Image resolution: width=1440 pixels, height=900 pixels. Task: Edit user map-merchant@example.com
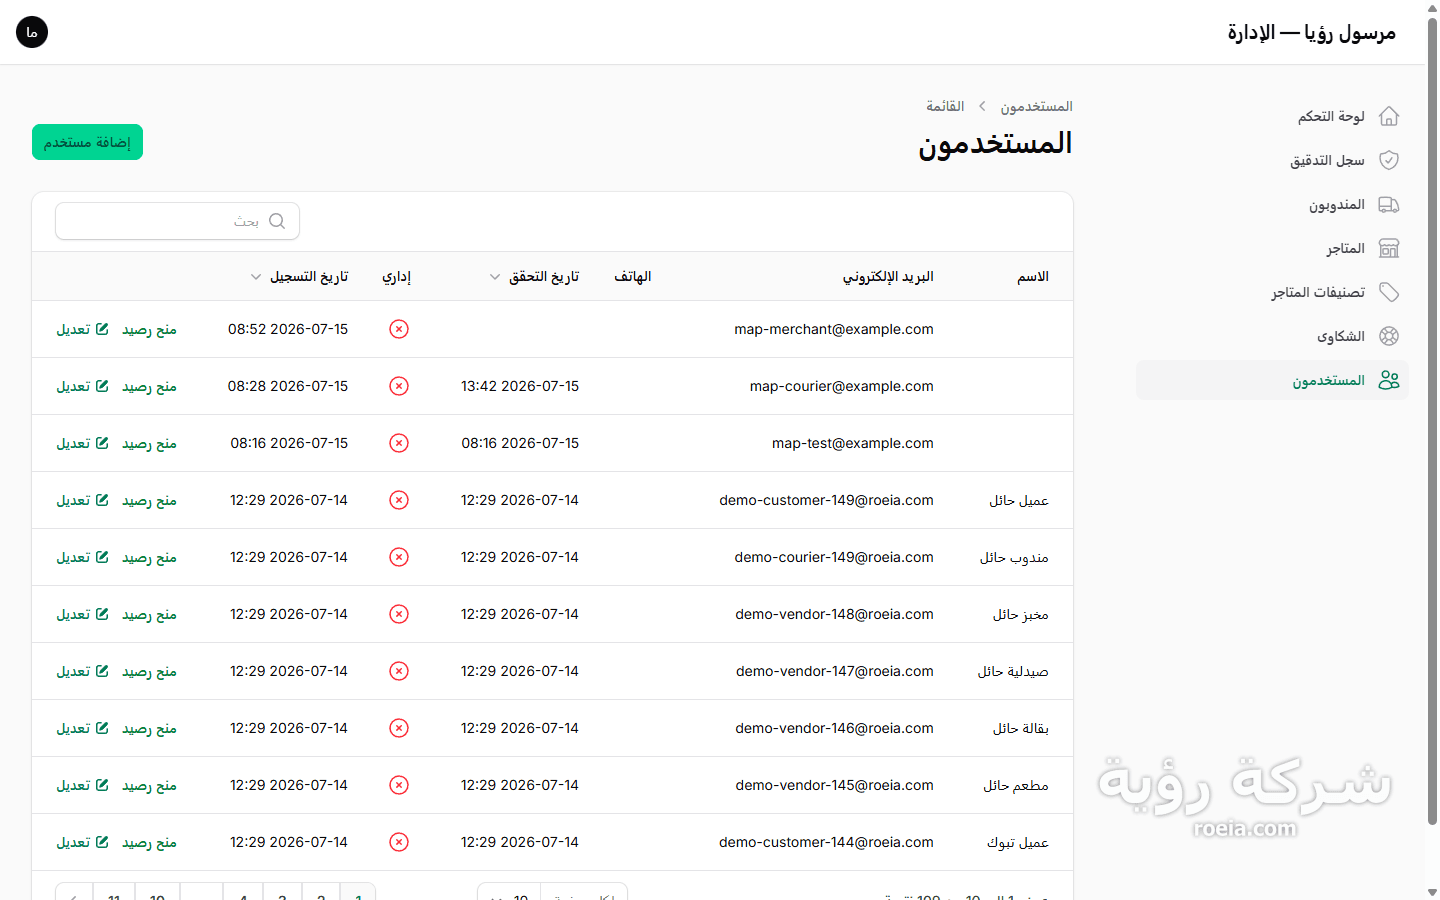pyautogui.click(x=82, y=329)
